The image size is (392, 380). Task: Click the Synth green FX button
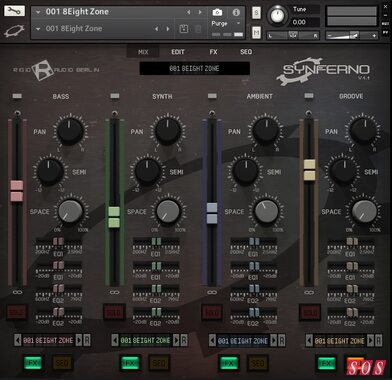pos(130,363)
